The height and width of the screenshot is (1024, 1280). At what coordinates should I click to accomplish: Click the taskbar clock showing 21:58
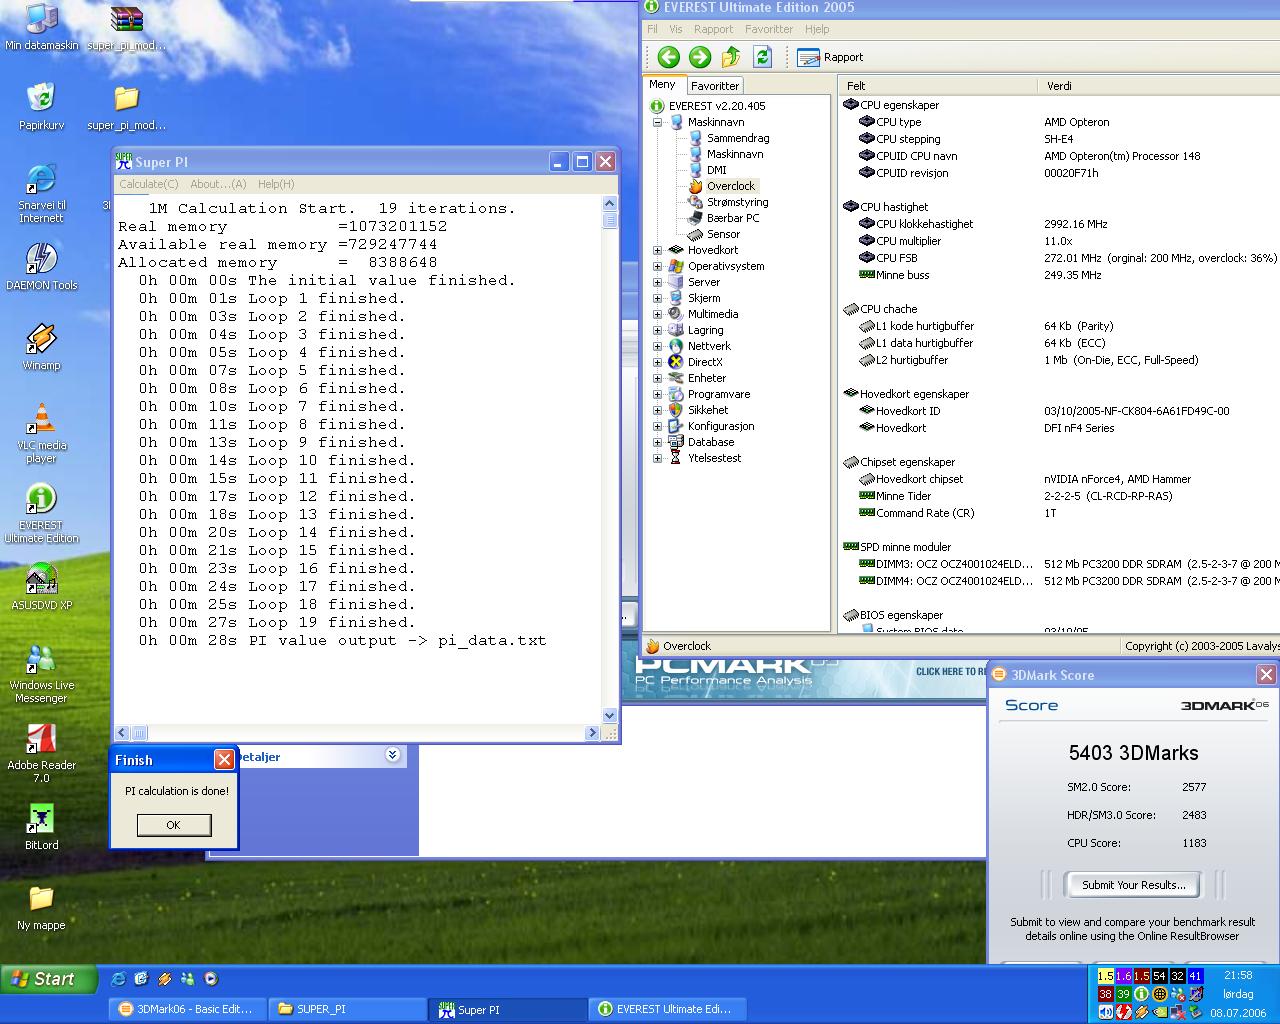(1237, 975)
